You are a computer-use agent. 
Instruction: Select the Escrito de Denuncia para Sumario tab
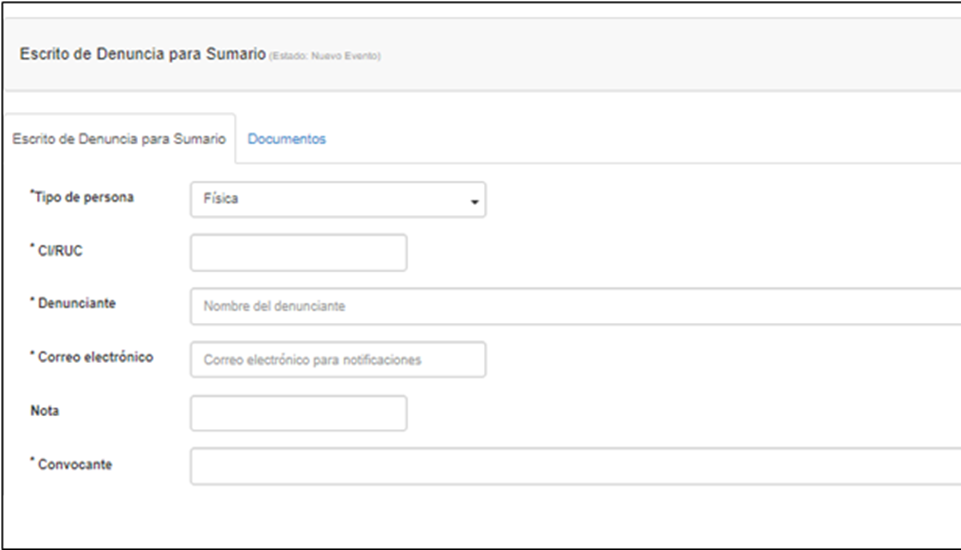pos(119,139)
